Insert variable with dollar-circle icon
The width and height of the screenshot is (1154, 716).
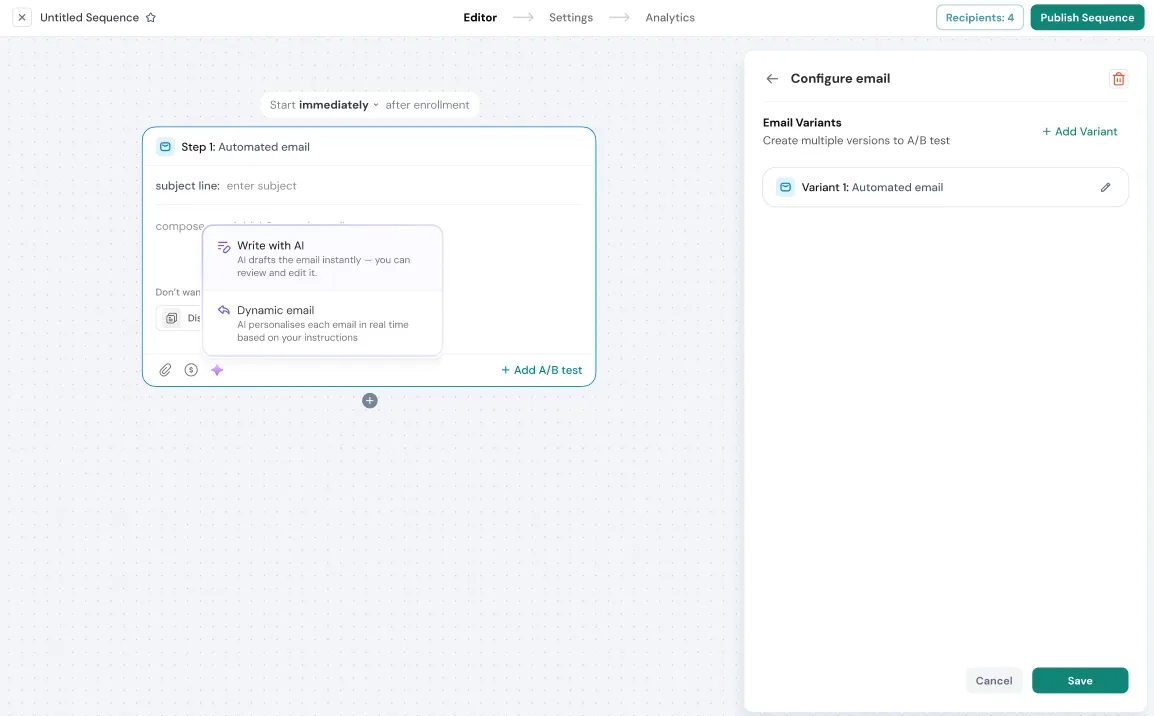(x=191, y=369)
